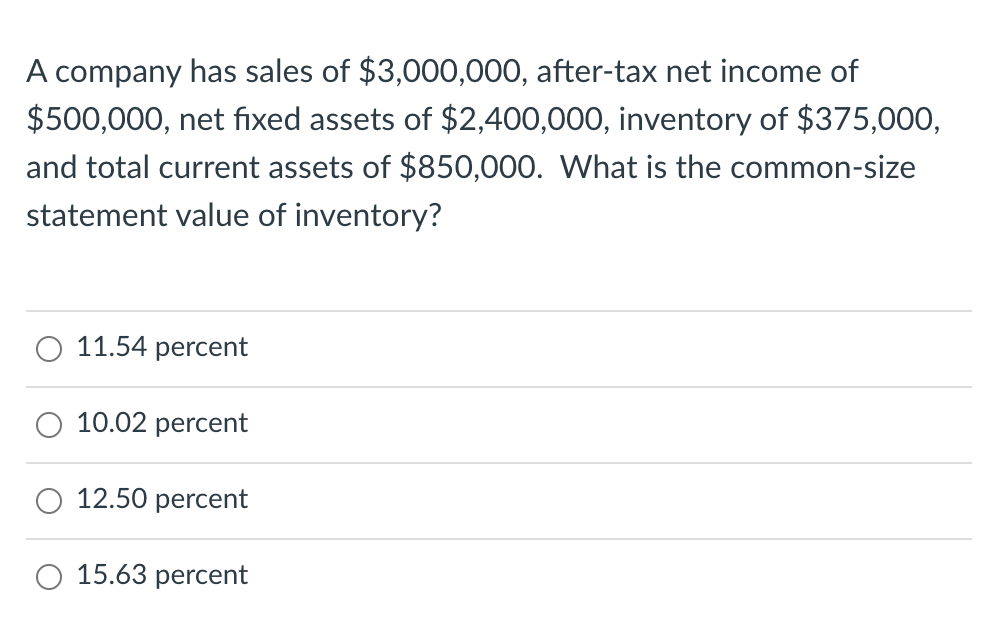Select the 11.54 percent radio button
This screenshot has width=994, height=630.
(49, 349)
